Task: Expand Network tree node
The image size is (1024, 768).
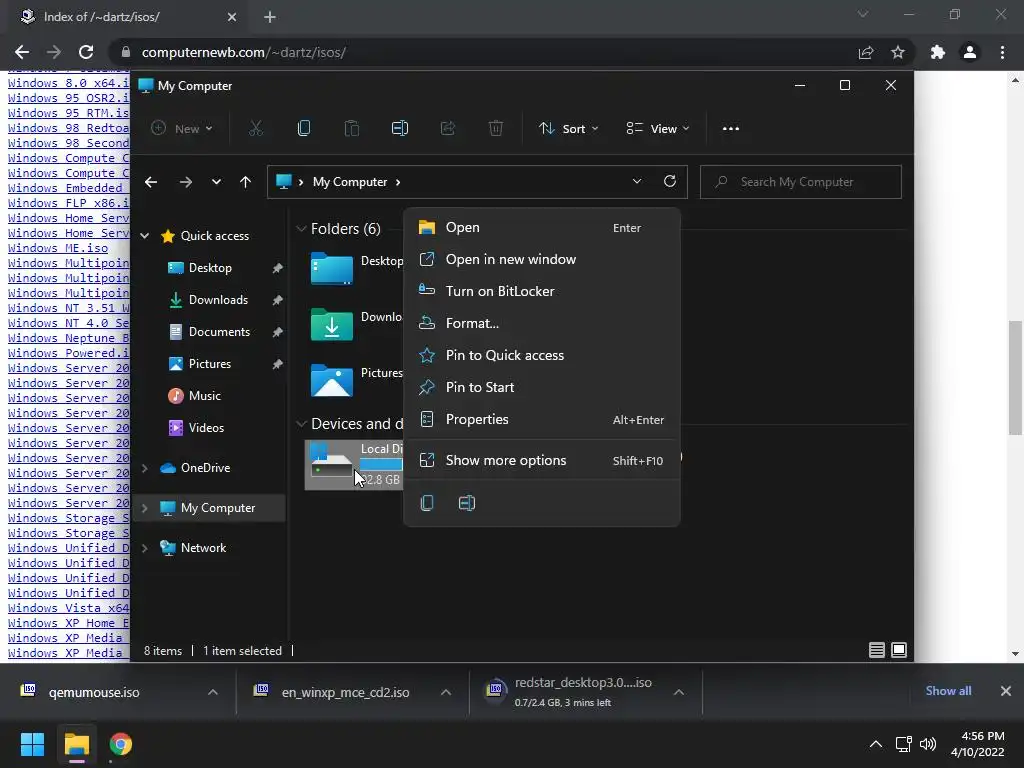Action: (145, 548)
